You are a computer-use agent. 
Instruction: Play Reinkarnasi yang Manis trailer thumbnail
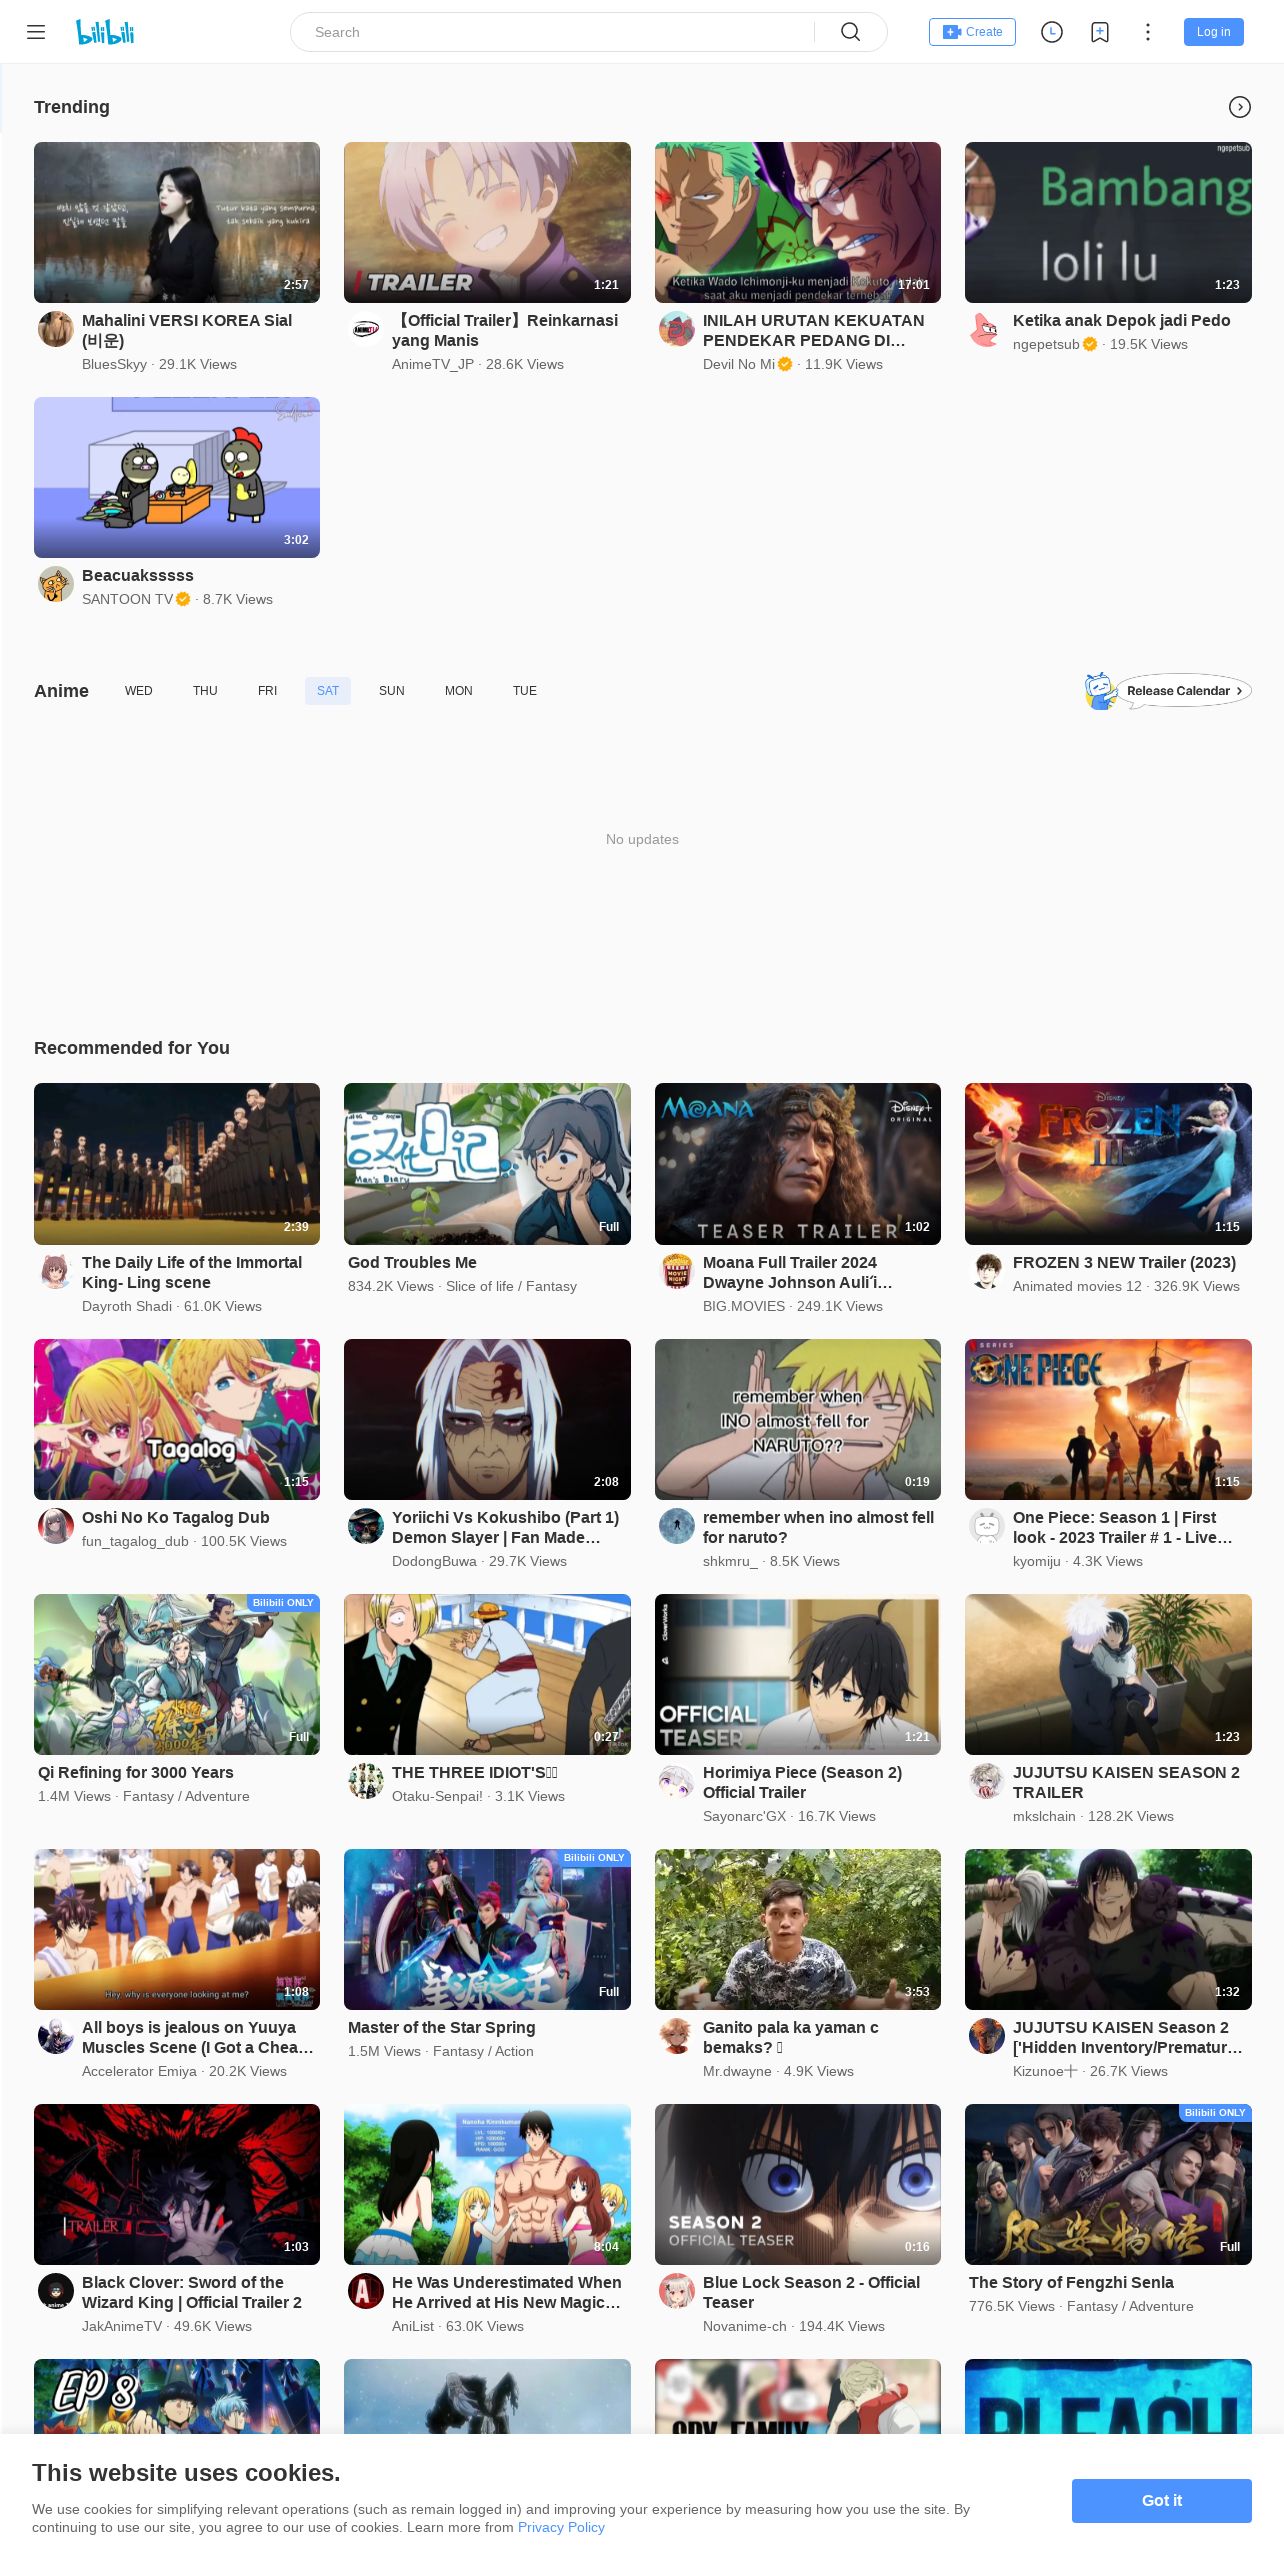click(x=487, y=222)
